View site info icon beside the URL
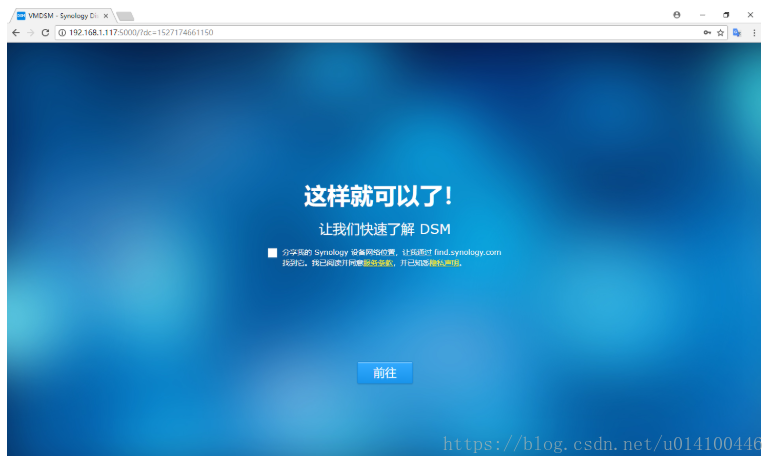This screenshot has width=774, height=464. click(x=62, y=33)
